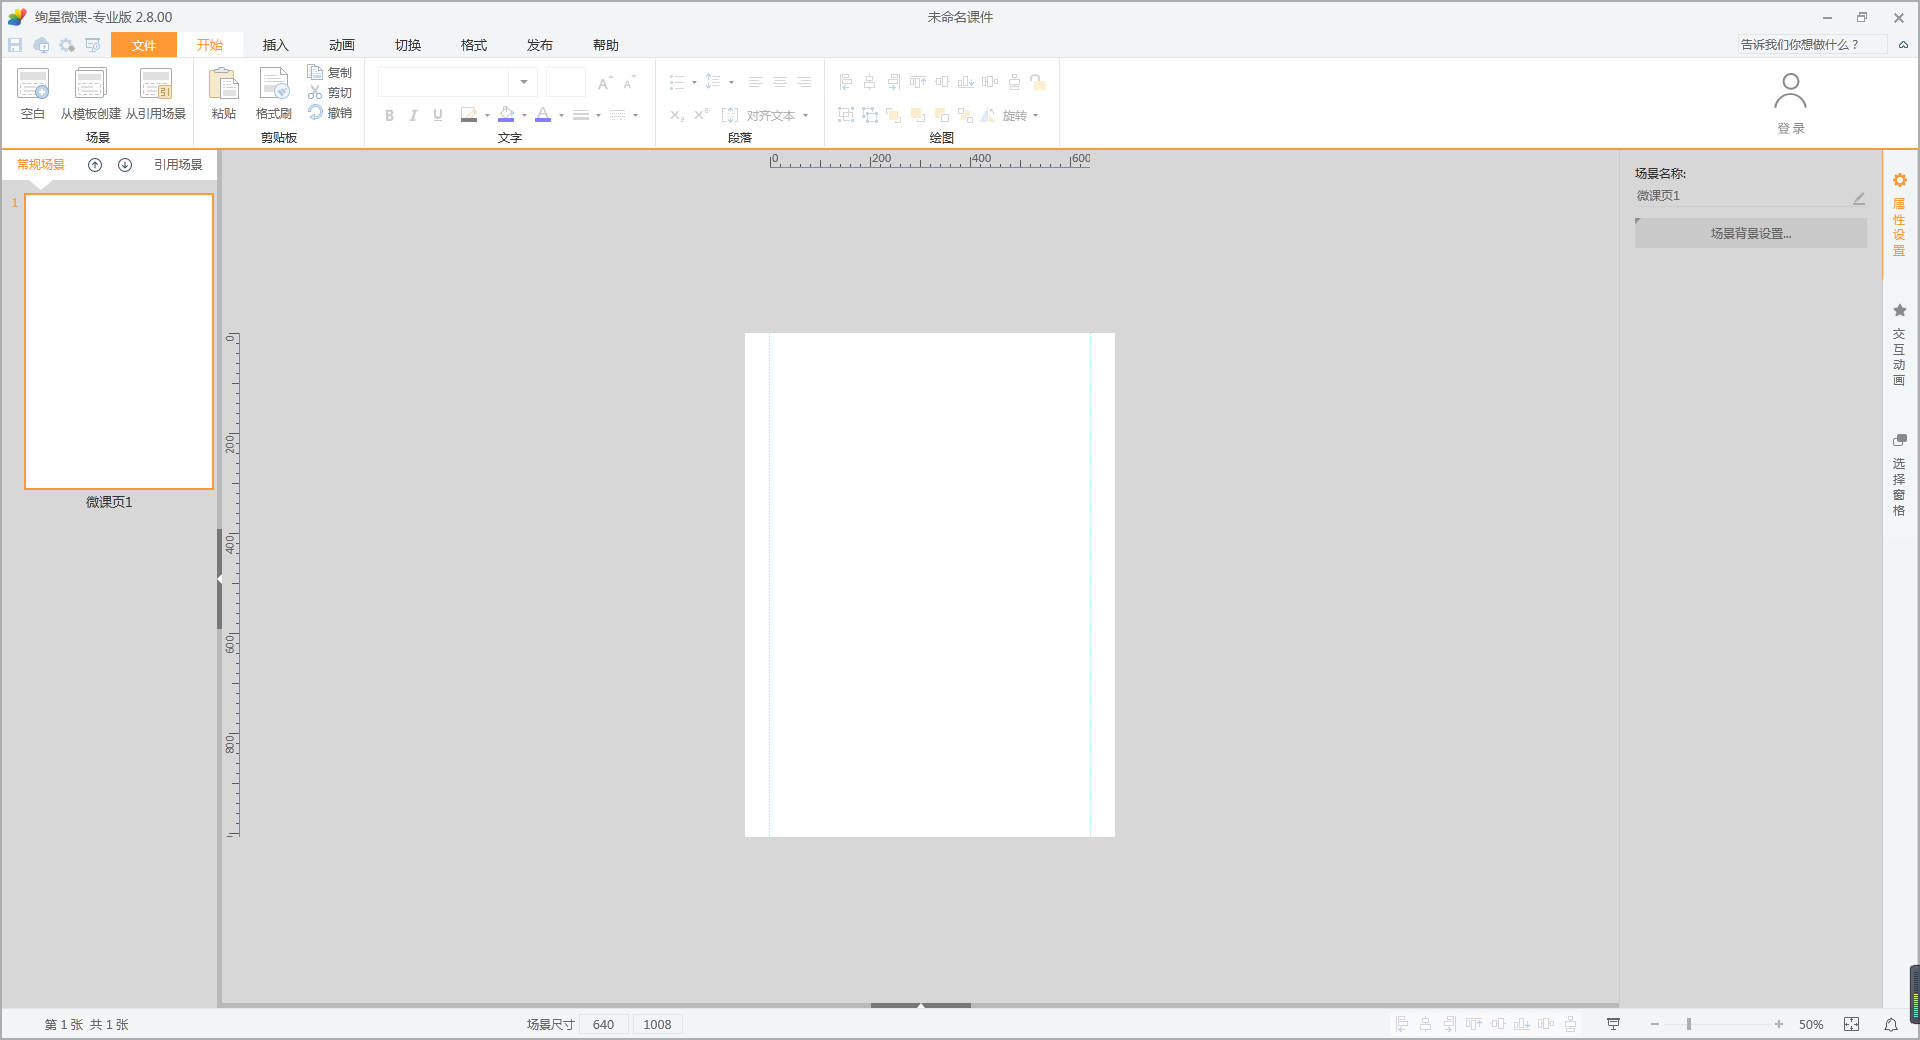This screenshot has width=1920, height=1040.
Task: Create scene from reference 从引用场景
Action: click(x=156, y=94)
